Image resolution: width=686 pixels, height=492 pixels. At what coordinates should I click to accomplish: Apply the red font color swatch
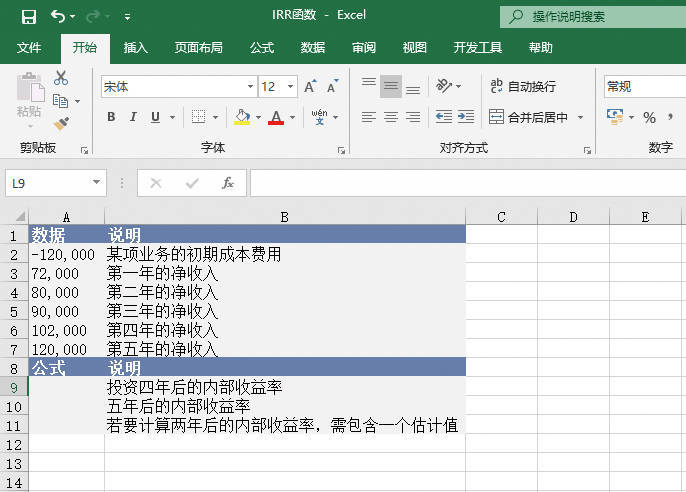point(276,117)
